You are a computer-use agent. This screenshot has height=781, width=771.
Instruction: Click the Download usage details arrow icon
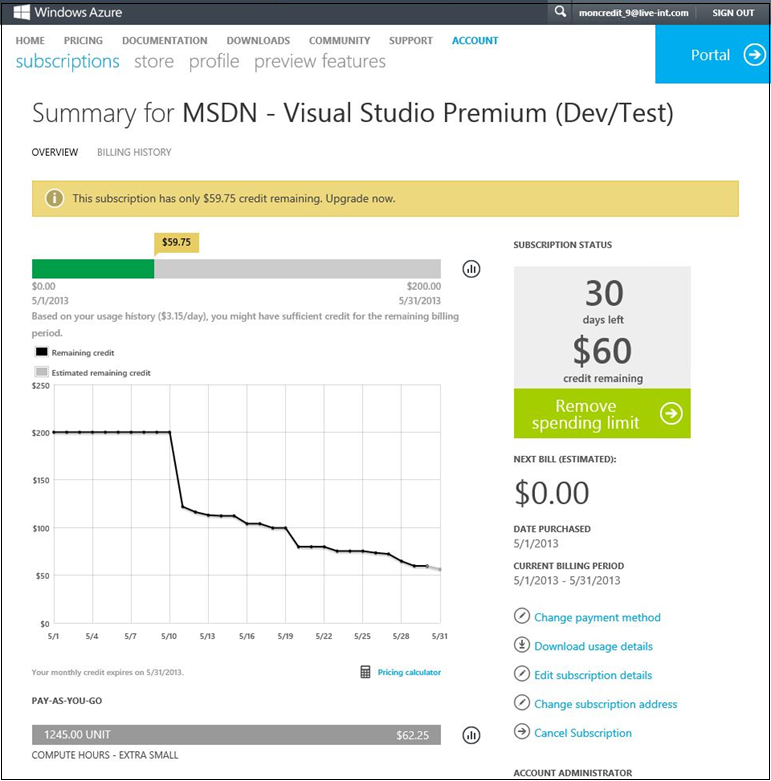coord(521,645)
